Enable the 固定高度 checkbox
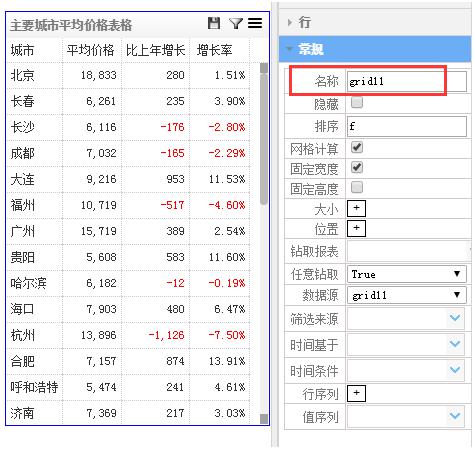The image size is (474, 449). tap(357, 187)
